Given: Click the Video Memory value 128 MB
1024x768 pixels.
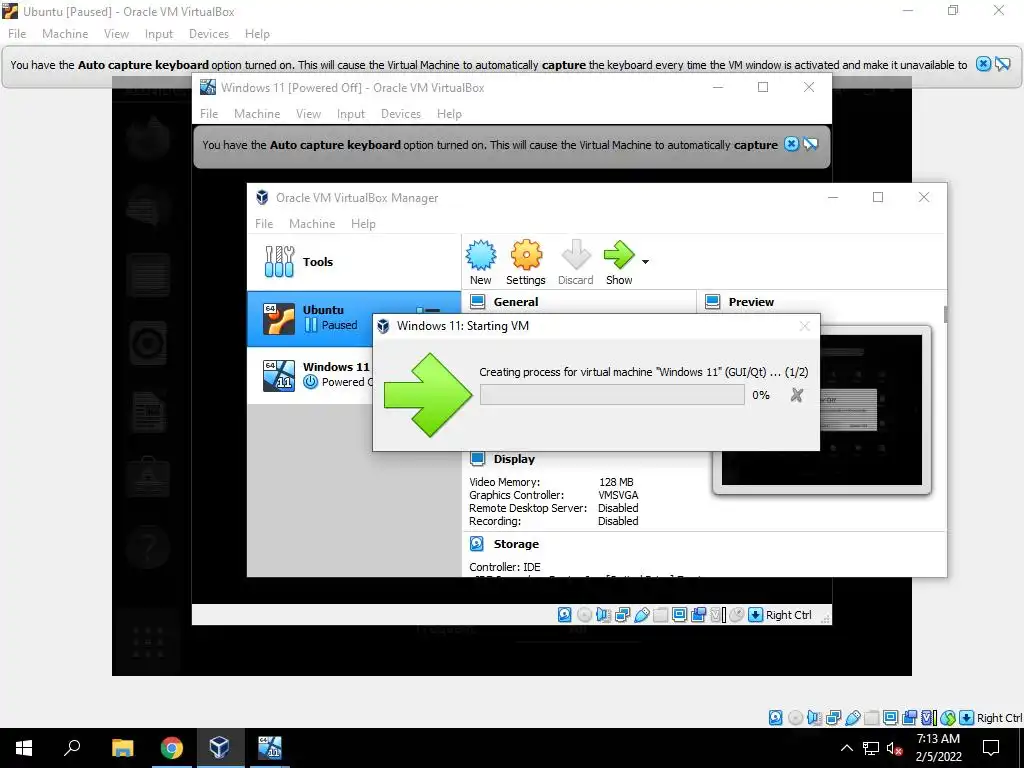Looking at the screenshot, I should click(616, 482).
